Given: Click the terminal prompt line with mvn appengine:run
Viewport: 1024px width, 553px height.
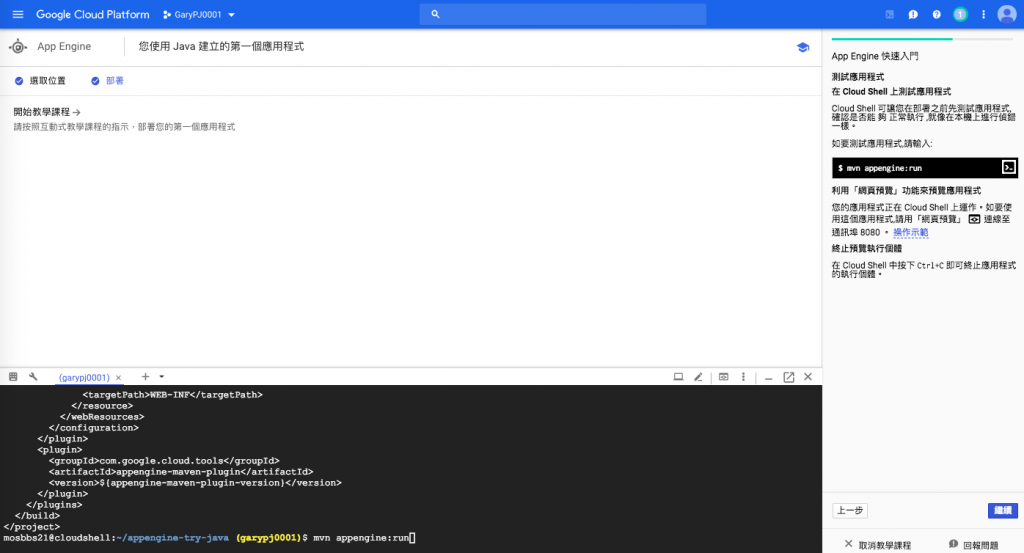Looking at the screenshot, I should (210, 538).
